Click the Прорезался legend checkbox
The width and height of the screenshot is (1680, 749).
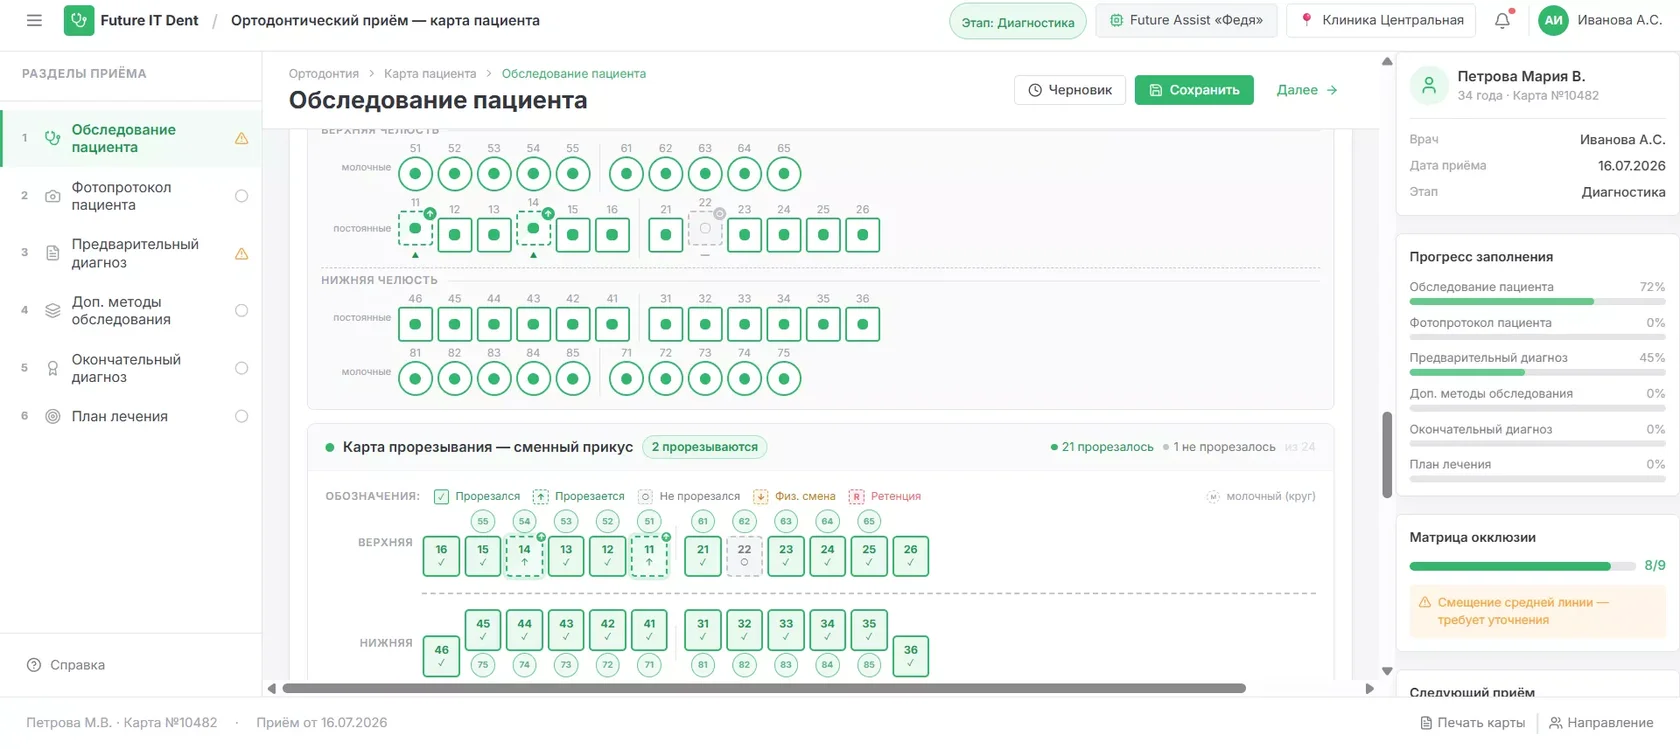tap(441, 496)
